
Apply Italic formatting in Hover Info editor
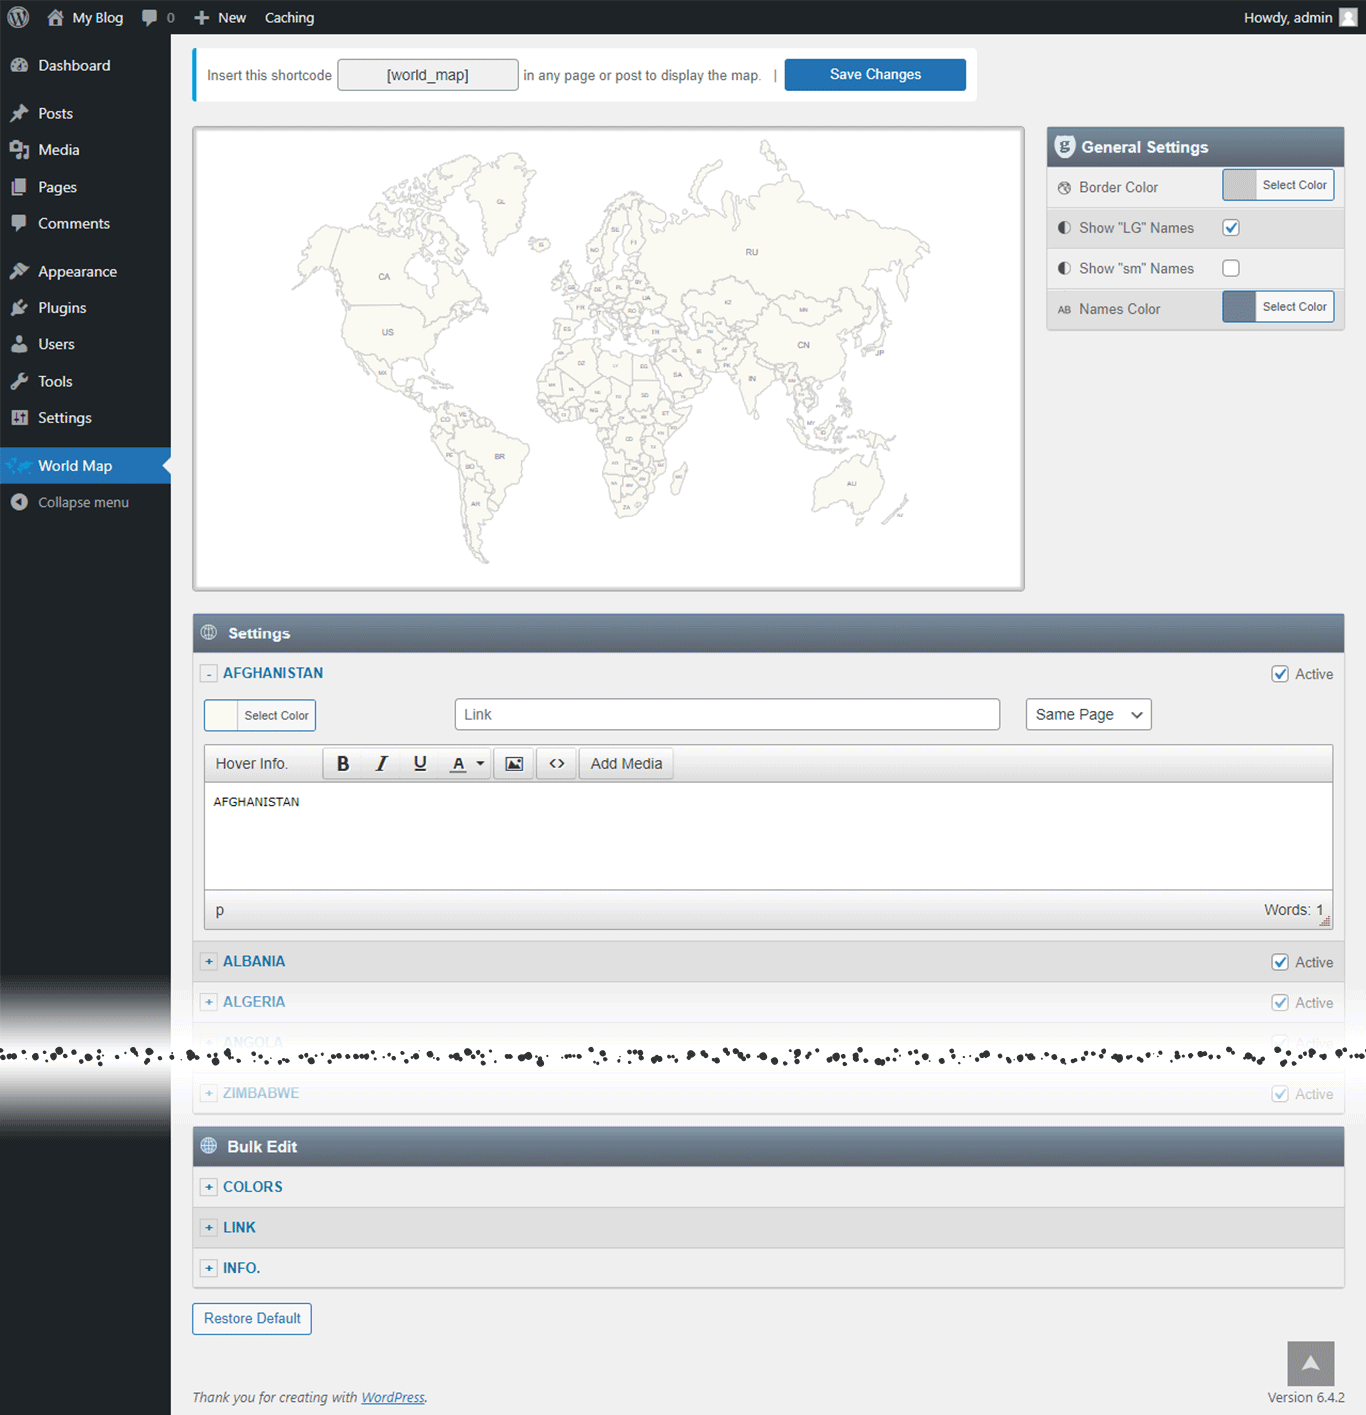(x=381, y=764)
